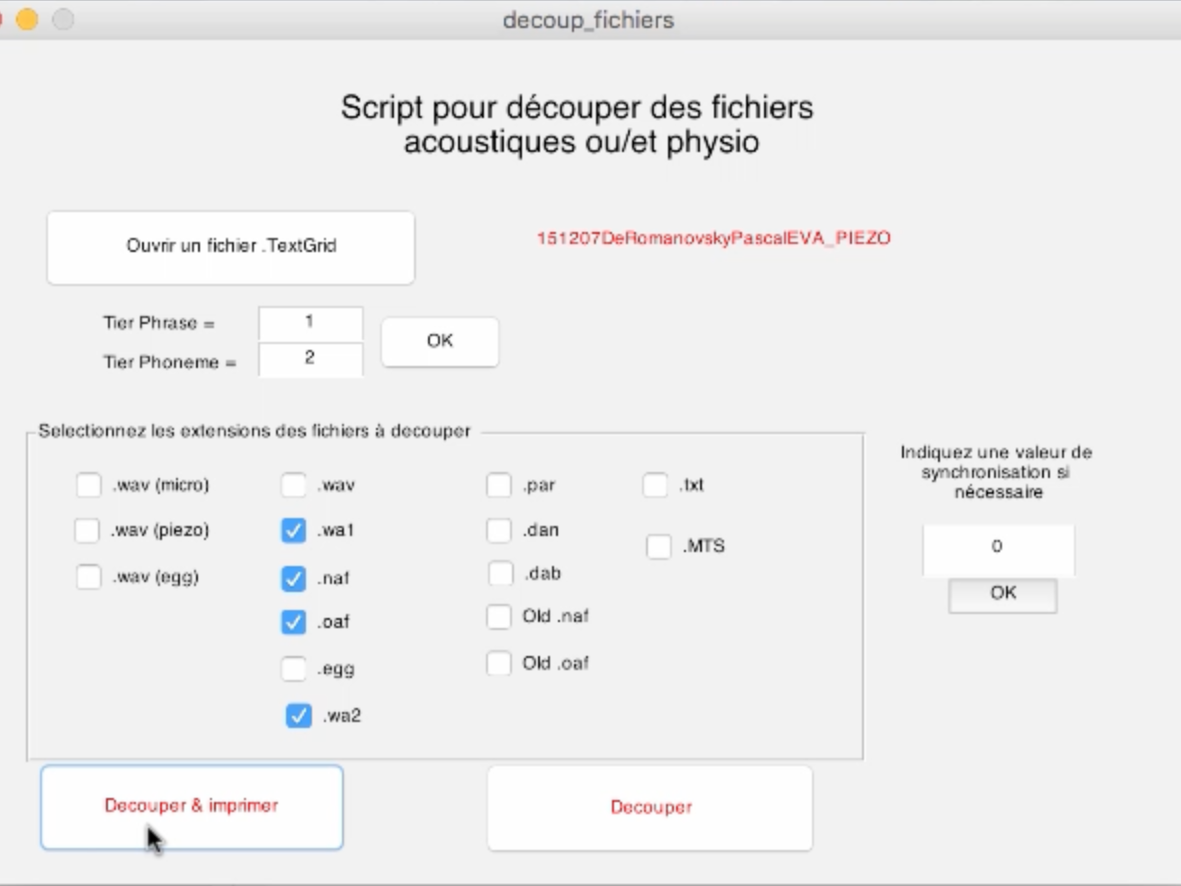Select the .txt extension checkbox

pos(655,486)
